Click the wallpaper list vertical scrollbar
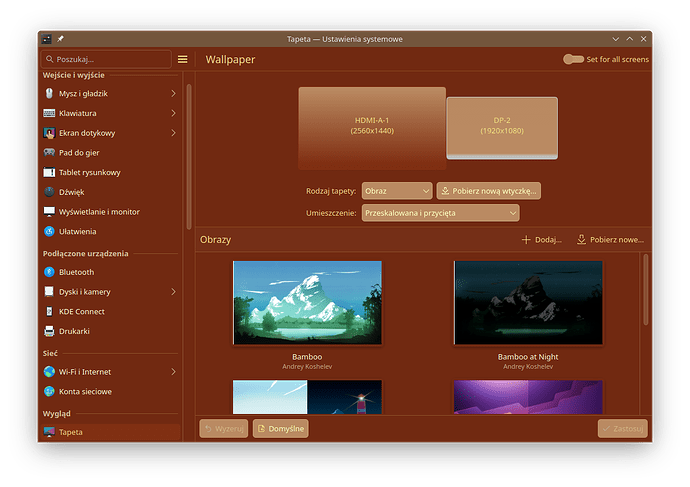Screen dimensions: 690x487 646,289
